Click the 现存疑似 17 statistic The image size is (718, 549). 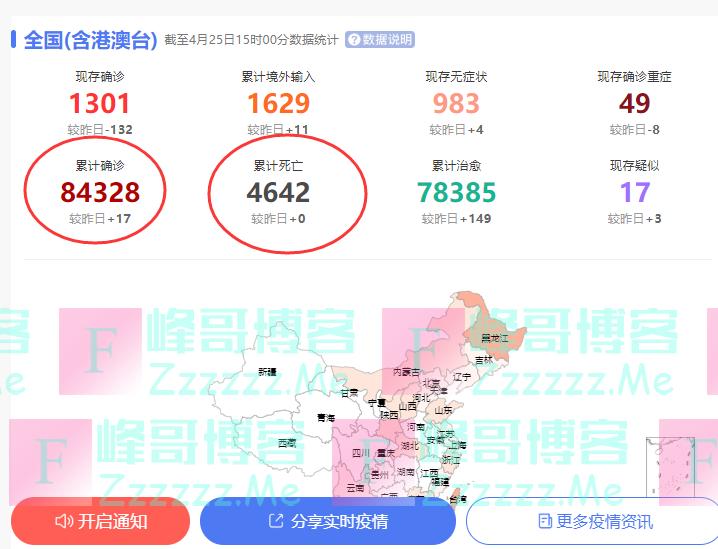point(634,192)
